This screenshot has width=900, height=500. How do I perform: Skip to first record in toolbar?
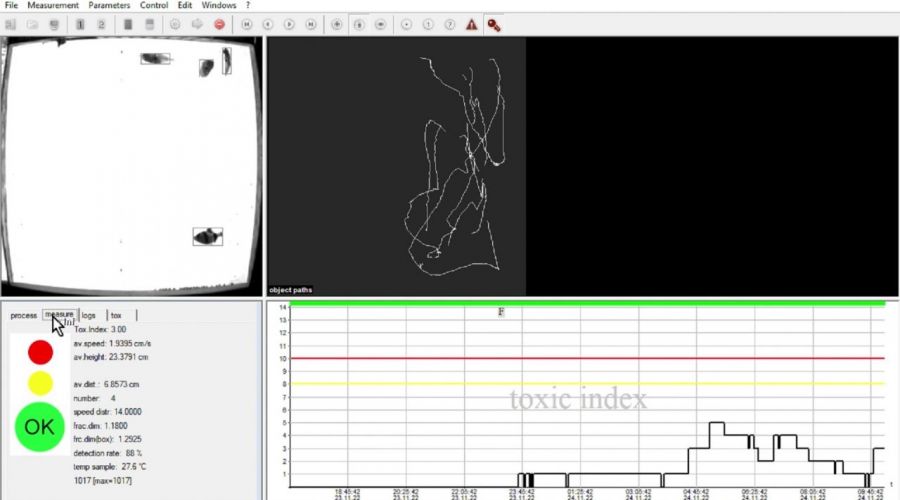246,25
